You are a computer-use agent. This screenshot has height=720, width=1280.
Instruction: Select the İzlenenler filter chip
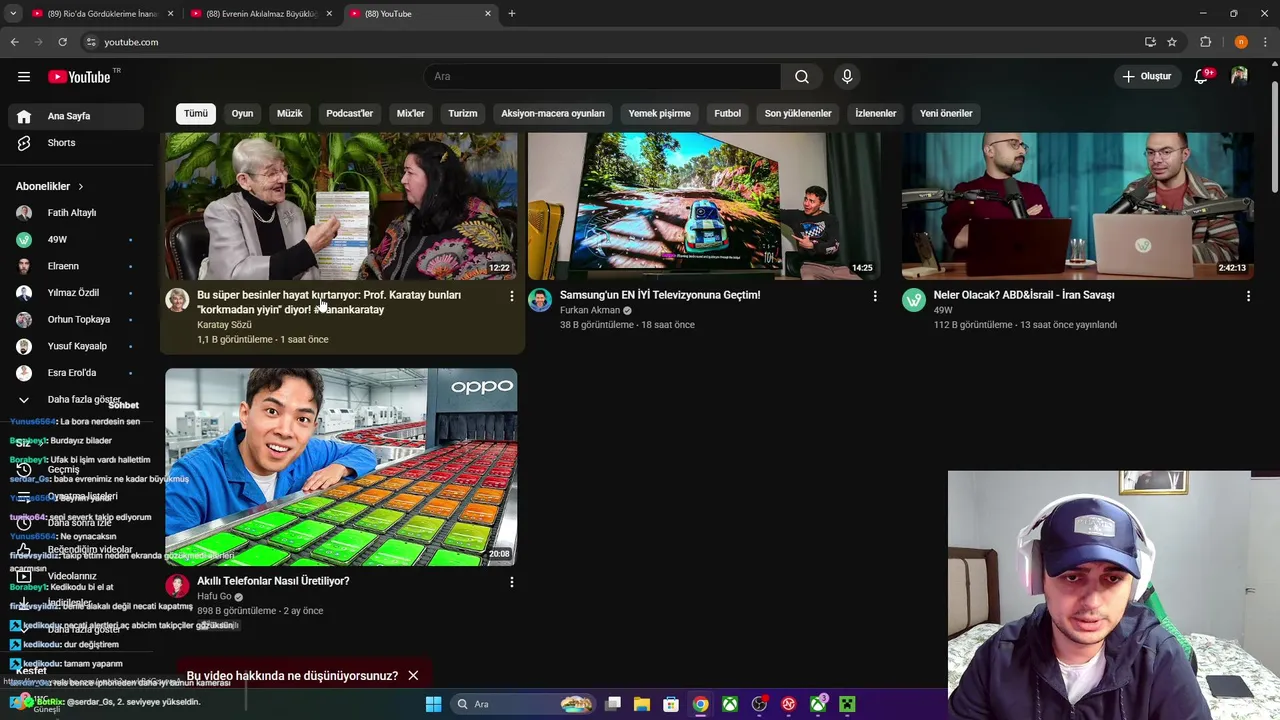point(876,113)
